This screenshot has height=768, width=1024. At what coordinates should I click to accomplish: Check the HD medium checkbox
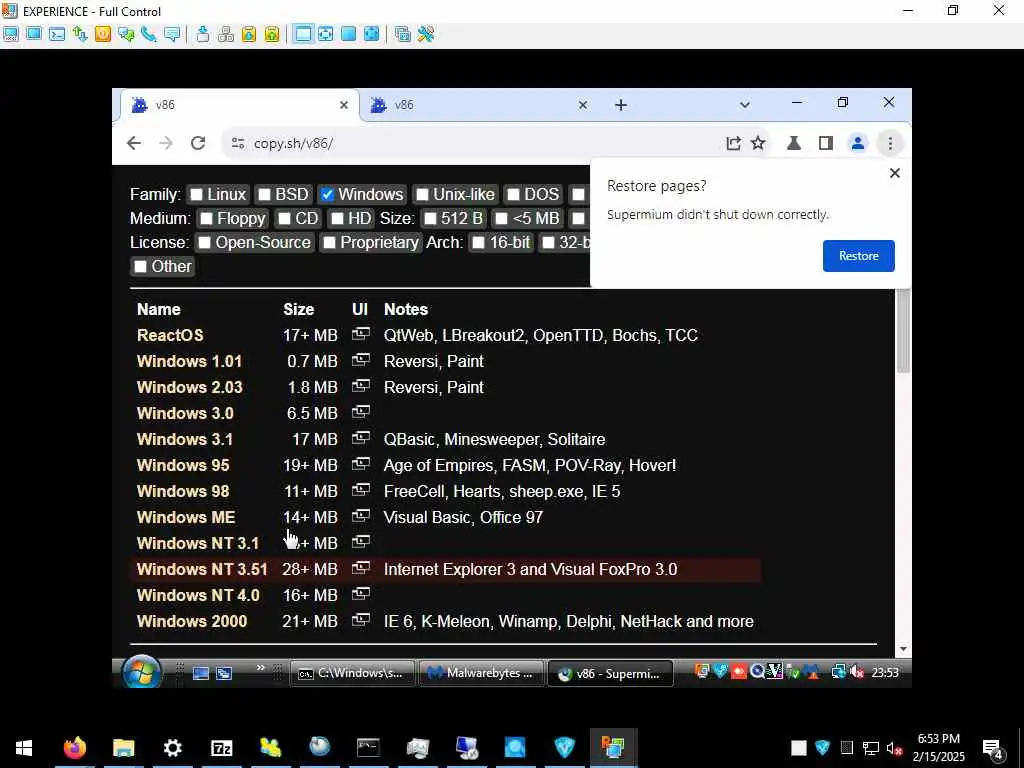(x=337, y=219)
